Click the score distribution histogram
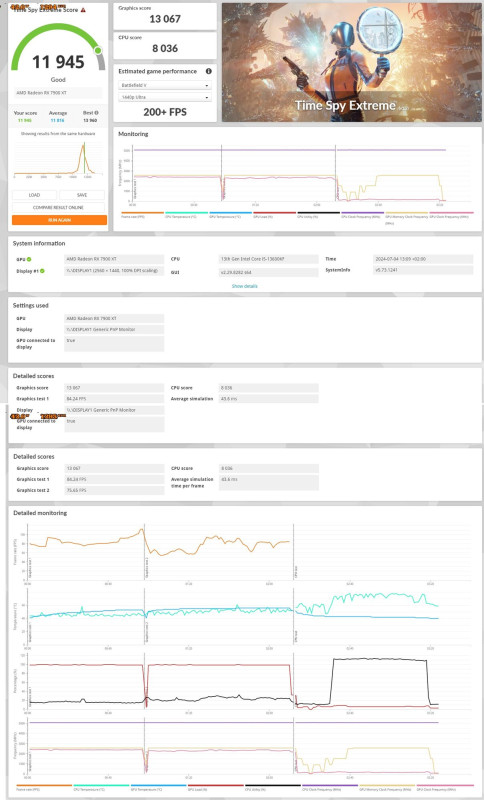Viewport: 484px width, 800px height. point(58,159)
